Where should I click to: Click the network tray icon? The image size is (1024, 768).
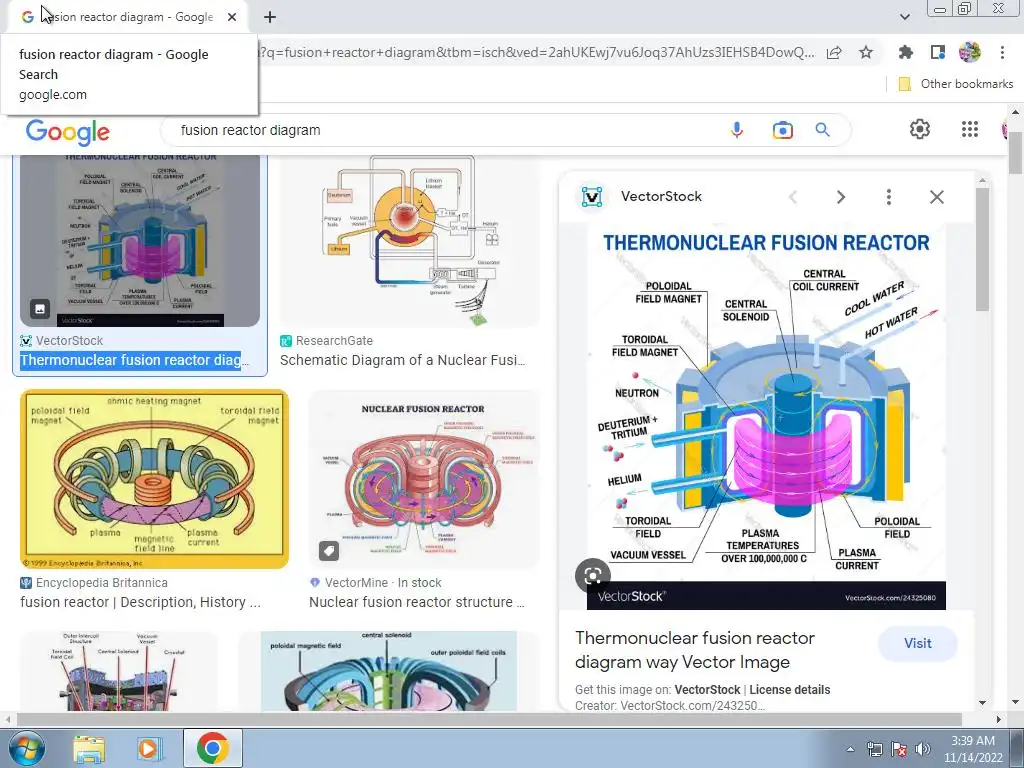pos(874,748)
